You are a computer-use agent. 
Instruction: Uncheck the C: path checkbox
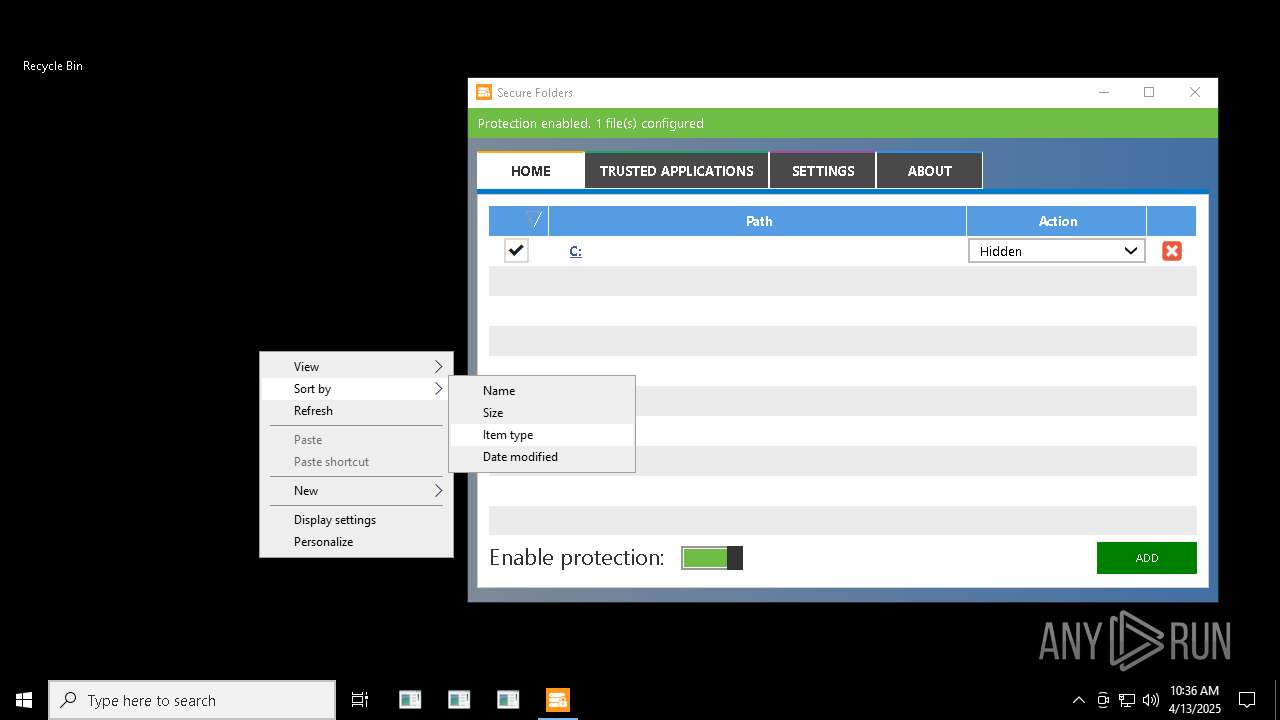(x=516, y=251)
